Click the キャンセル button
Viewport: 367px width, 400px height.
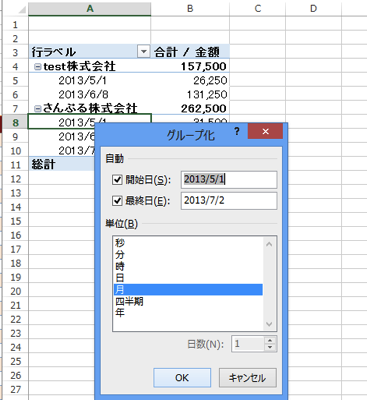pos(248,378)
